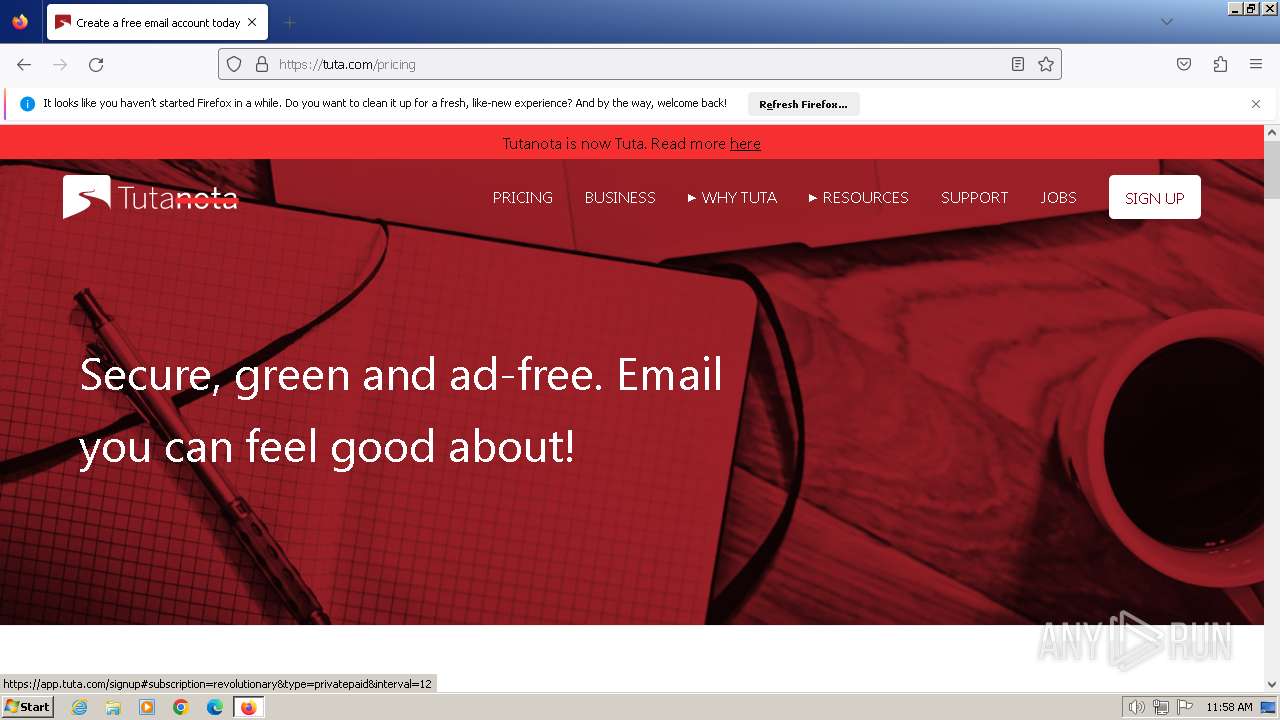Click the Firefox logo in title bar

coord(20,22)
